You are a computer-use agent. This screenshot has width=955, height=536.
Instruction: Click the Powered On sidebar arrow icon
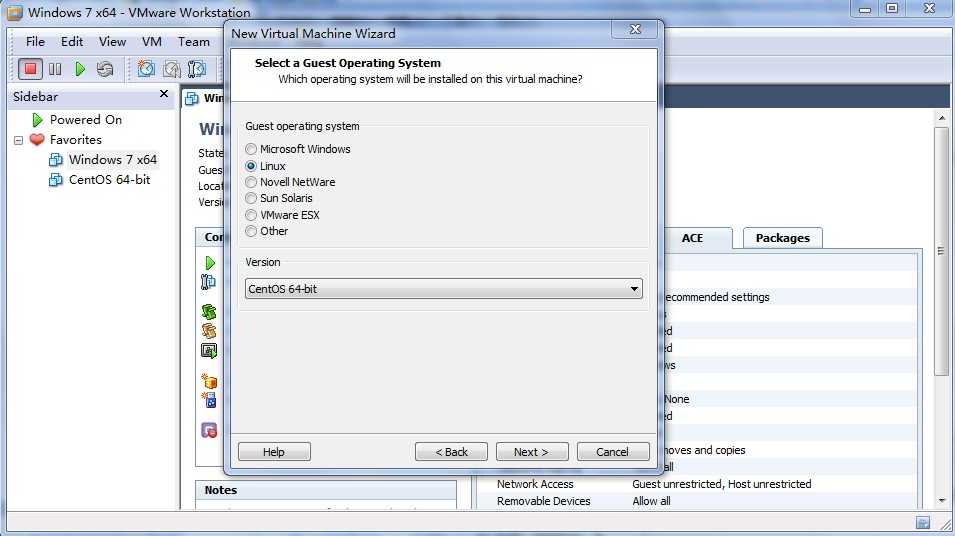coord(37,119)
